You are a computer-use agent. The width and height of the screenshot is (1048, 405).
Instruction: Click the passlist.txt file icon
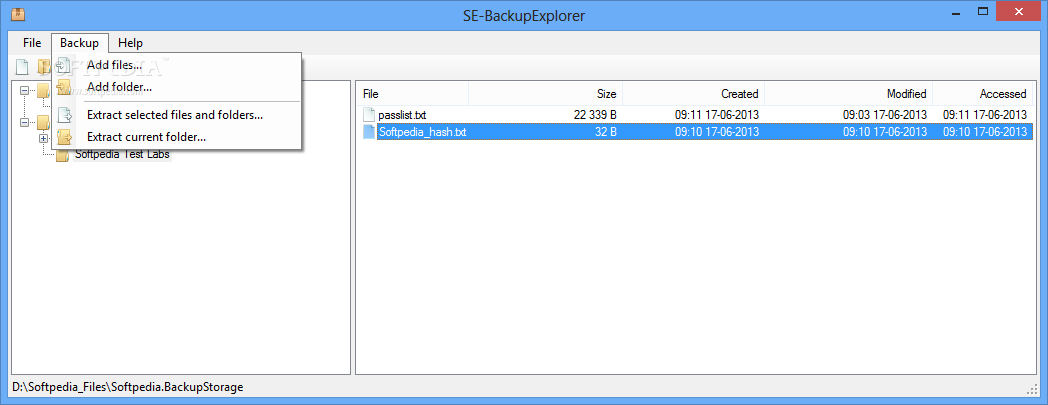pos(369,114)
